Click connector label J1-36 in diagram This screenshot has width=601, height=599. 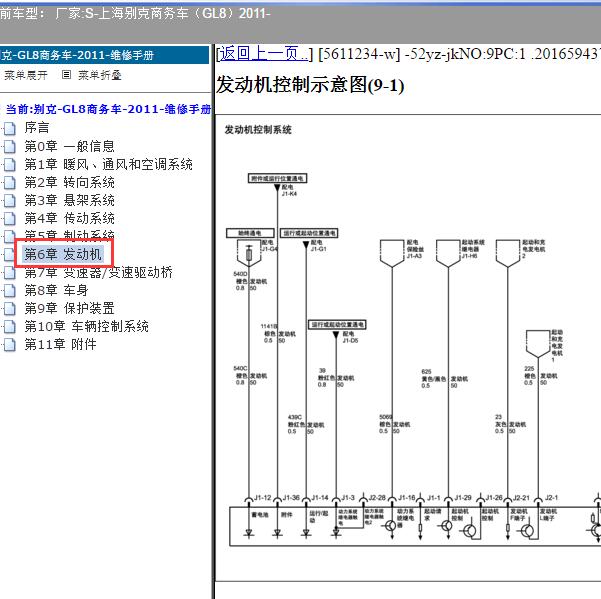pos(291,498)
